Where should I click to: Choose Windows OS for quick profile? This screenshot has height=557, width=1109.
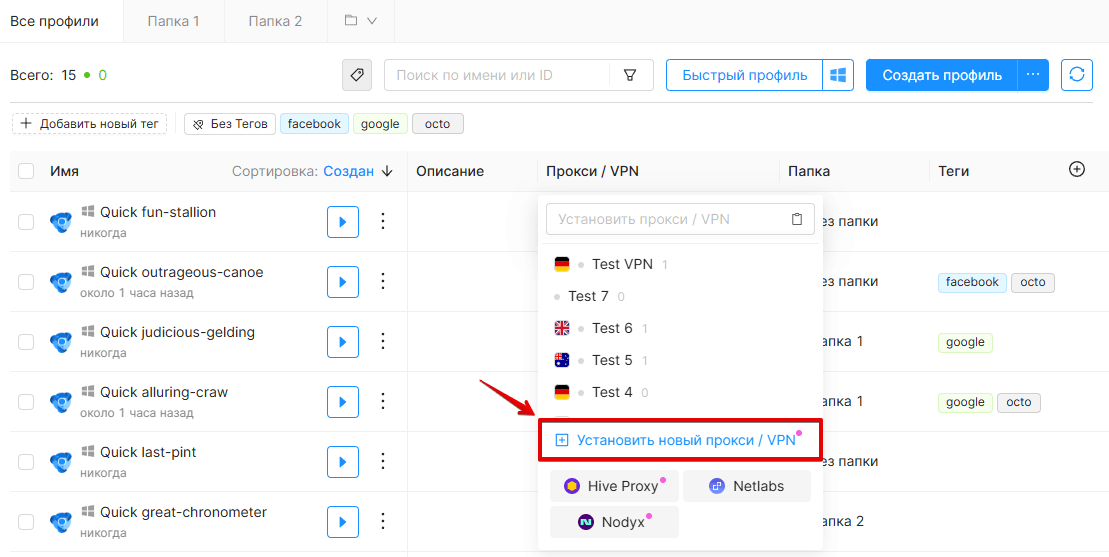pos(838,75)
